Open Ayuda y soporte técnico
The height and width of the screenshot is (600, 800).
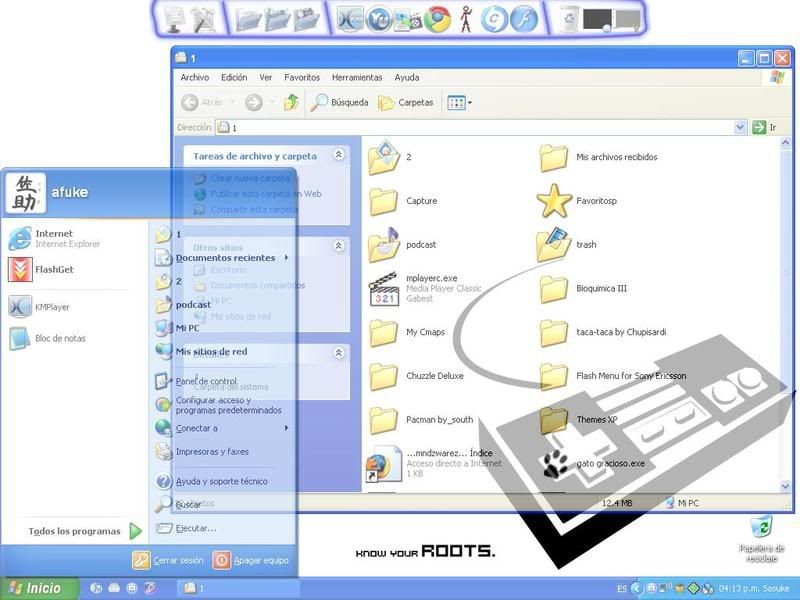pyautogui.click(x=211, y=481)
